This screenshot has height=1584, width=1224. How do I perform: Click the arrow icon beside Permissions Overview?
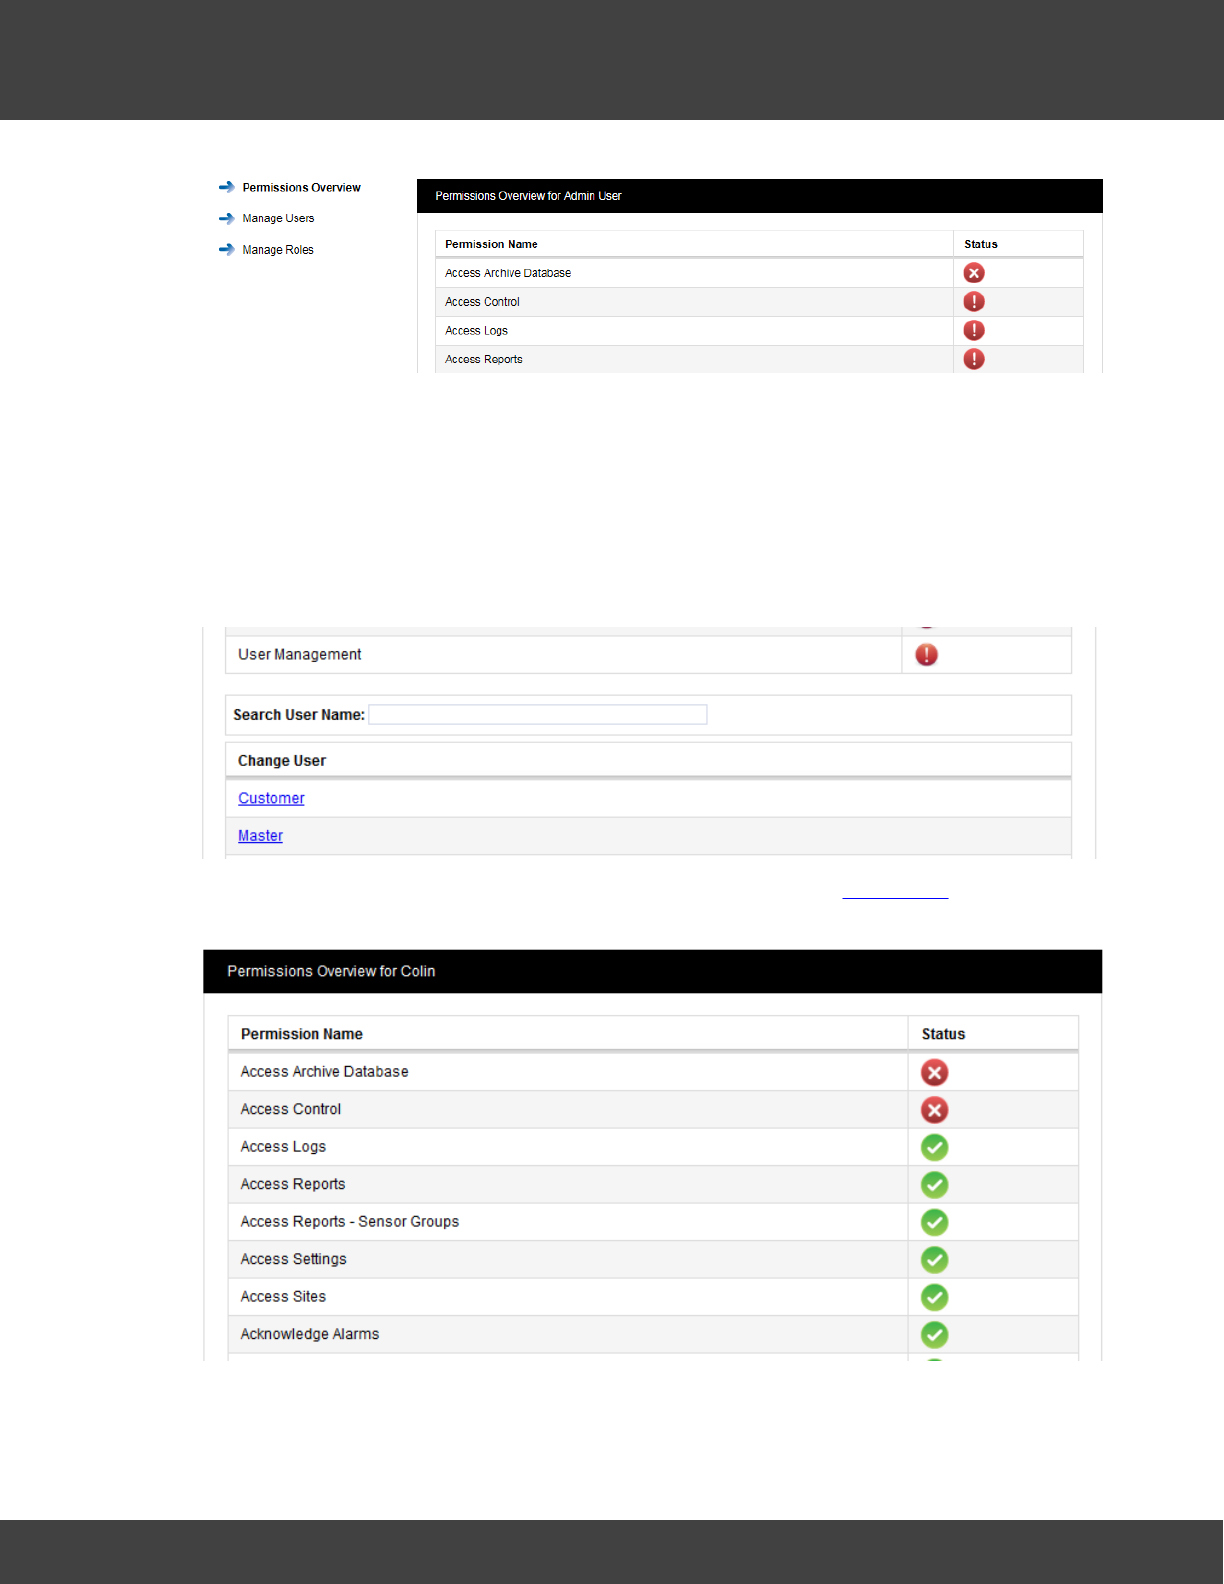(227, 187)
